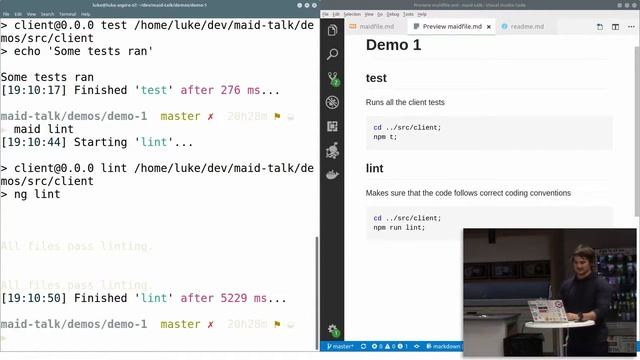Open the terminal window Help menu
Screen dimensions: 640x360
point(85,14)
